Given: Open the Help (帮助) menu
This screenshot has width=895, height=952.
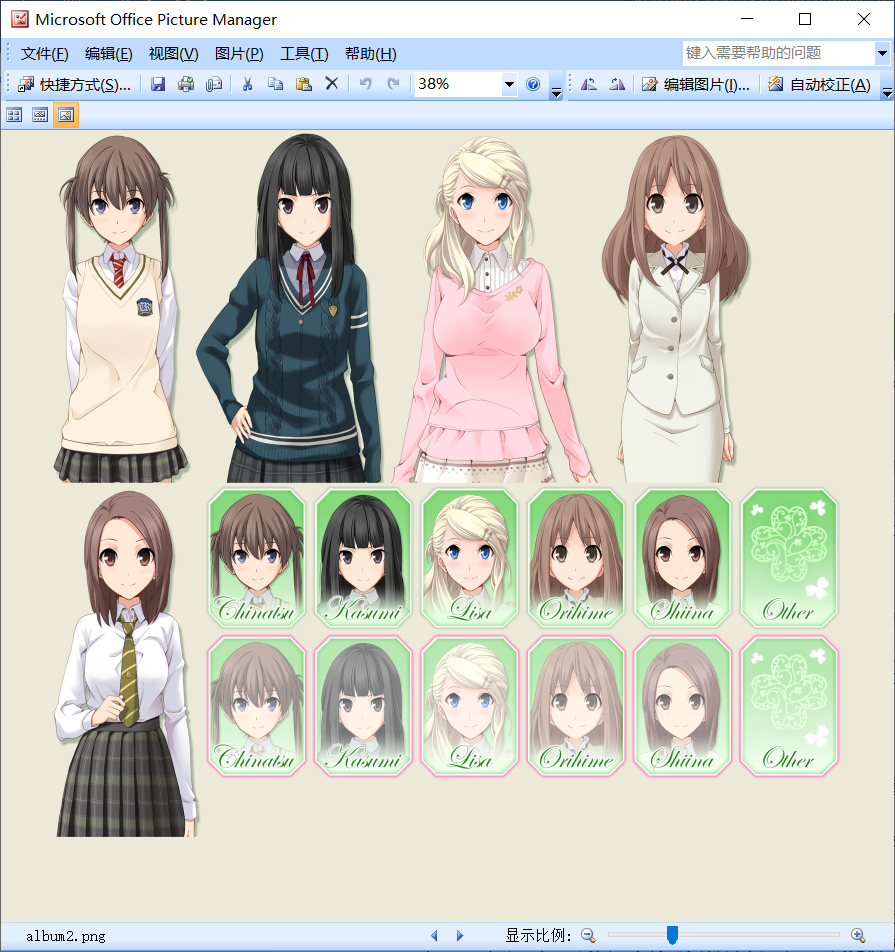Looking at the screenshot, I should (370, 54).
